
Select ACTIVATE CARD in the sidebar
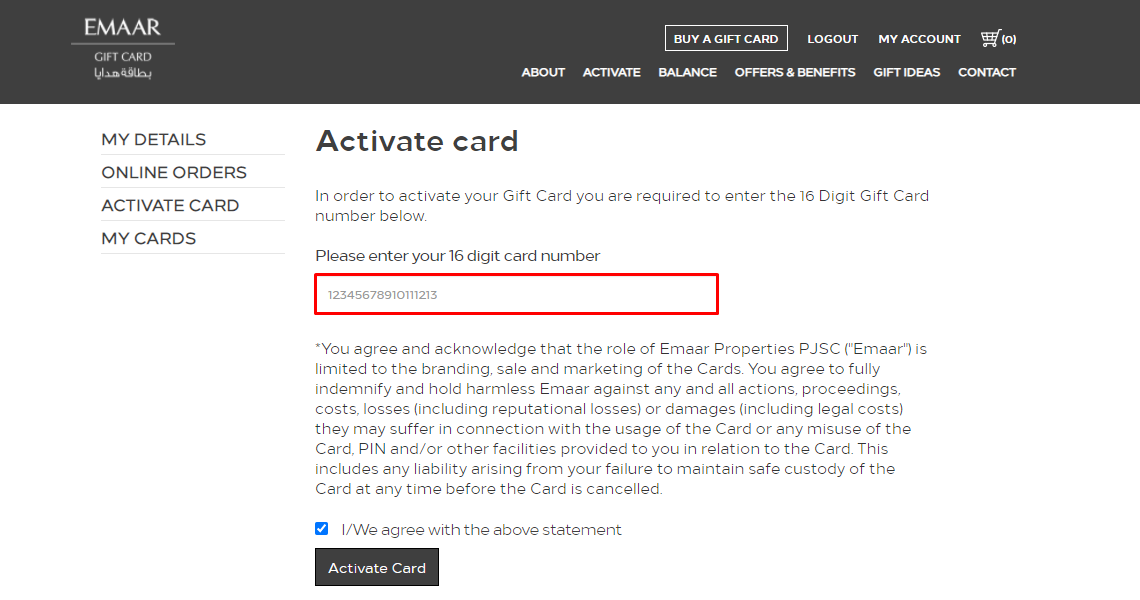169,205
